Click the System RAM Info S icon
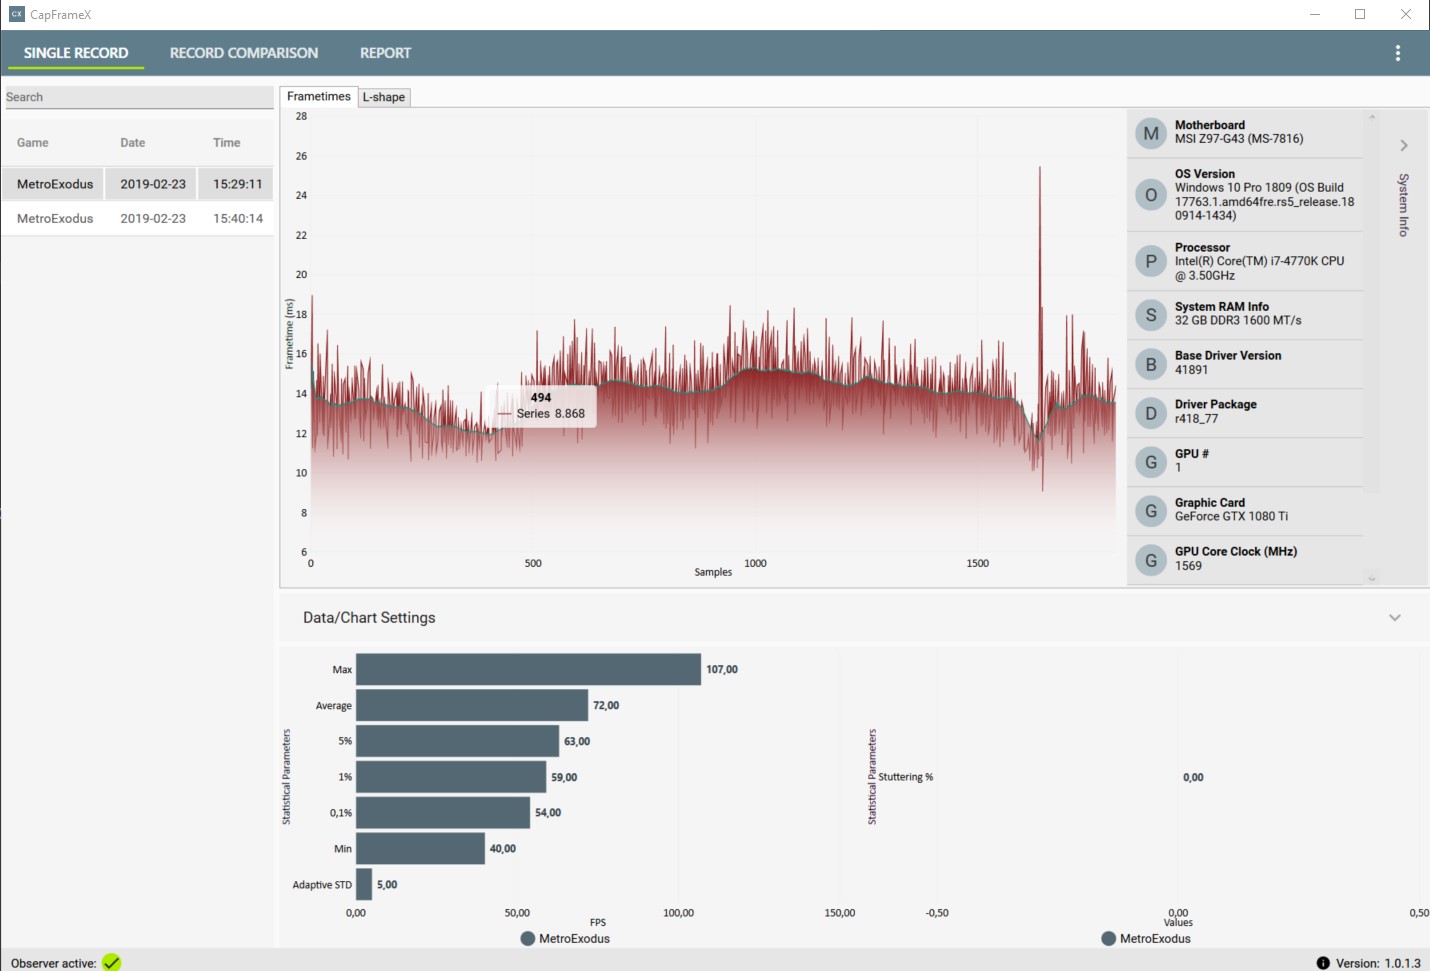Screen dimensions: 1430x971 (1151, 315)
